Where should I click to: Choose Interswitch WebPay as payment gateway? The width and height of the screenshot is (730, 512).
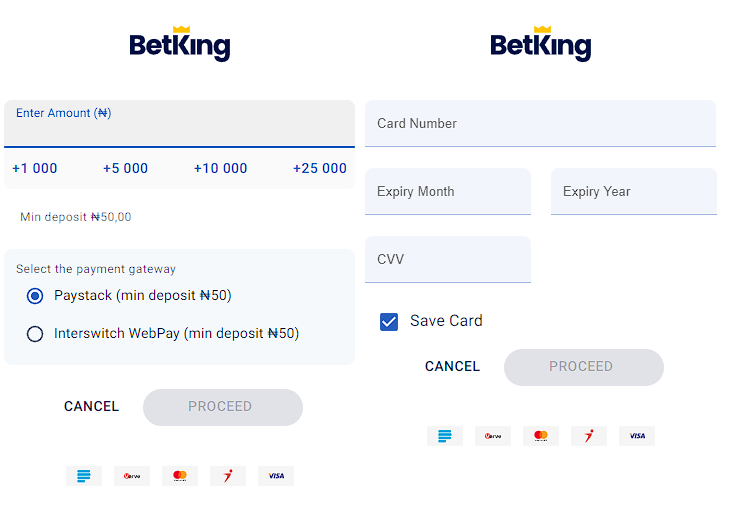pyautogui.click(x=36, y=334)
